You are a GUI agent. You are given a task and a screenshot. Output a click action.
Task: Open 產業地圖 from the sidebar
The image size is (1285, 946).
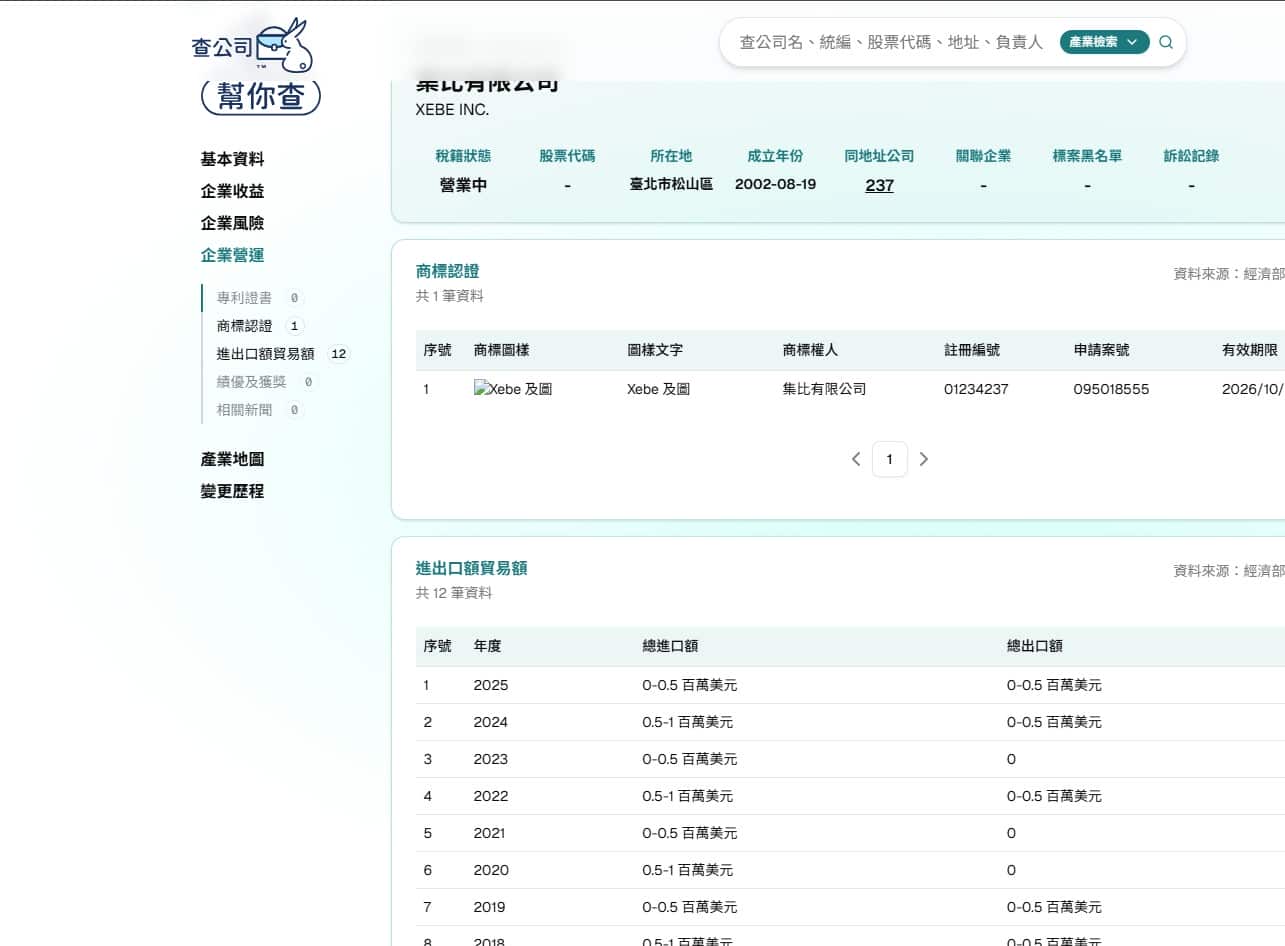click(233, 459)
